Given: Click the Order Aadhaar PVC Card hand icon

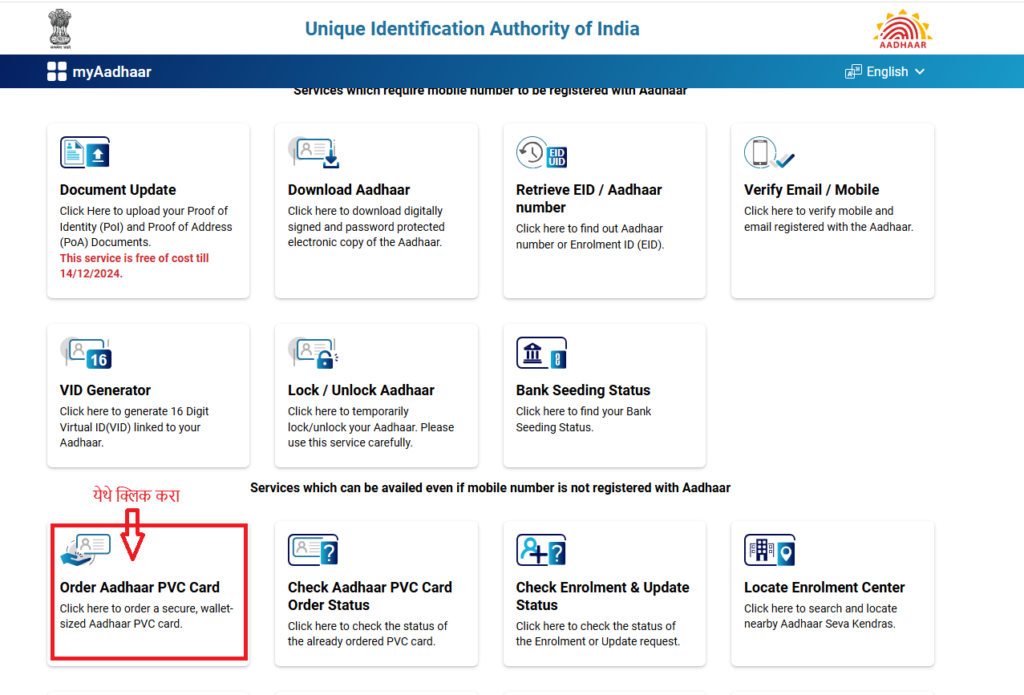Looking at the screenshot, I should coord(86,550).
